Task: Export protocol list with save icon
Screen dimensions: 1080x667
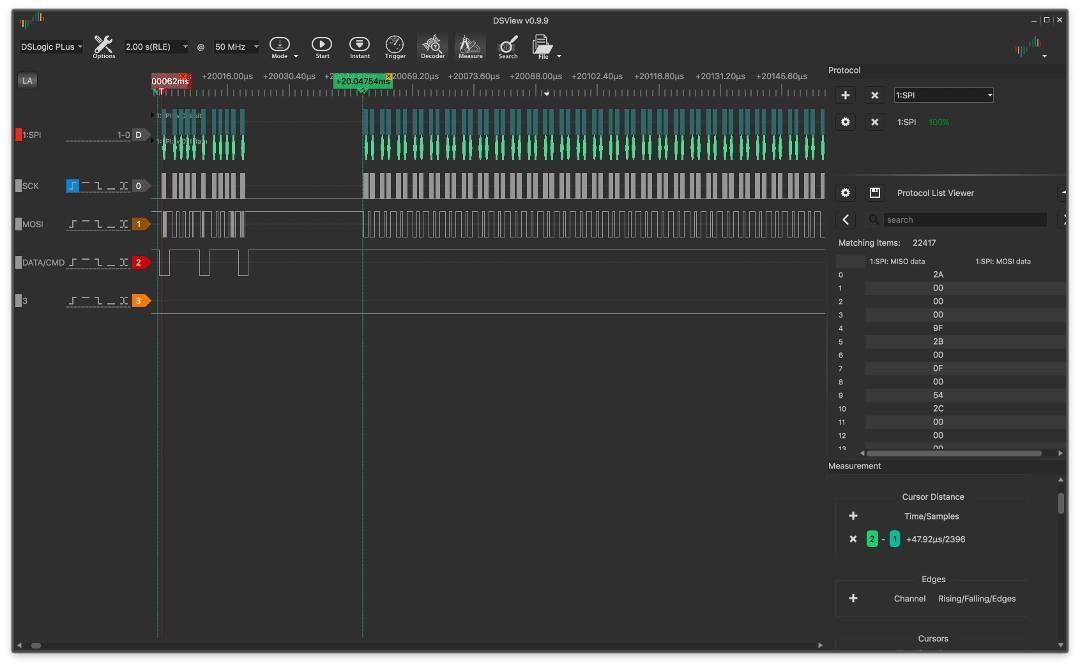Action: pos(875,193)
